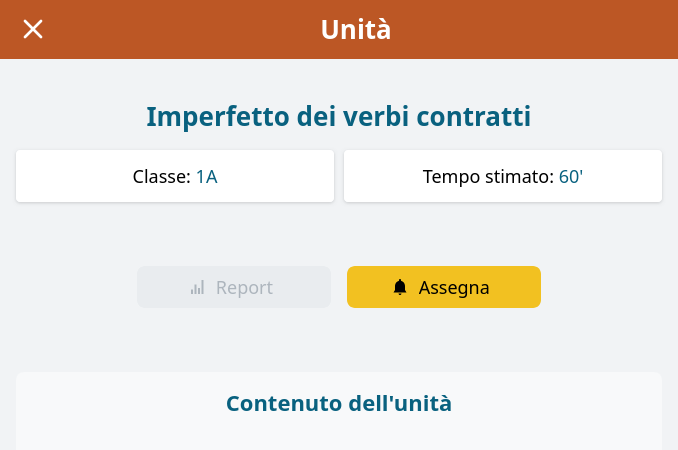The height and width of the screenshot is (450, 678).
Task: Click the unit content panel below the heading
Action: 339,434
